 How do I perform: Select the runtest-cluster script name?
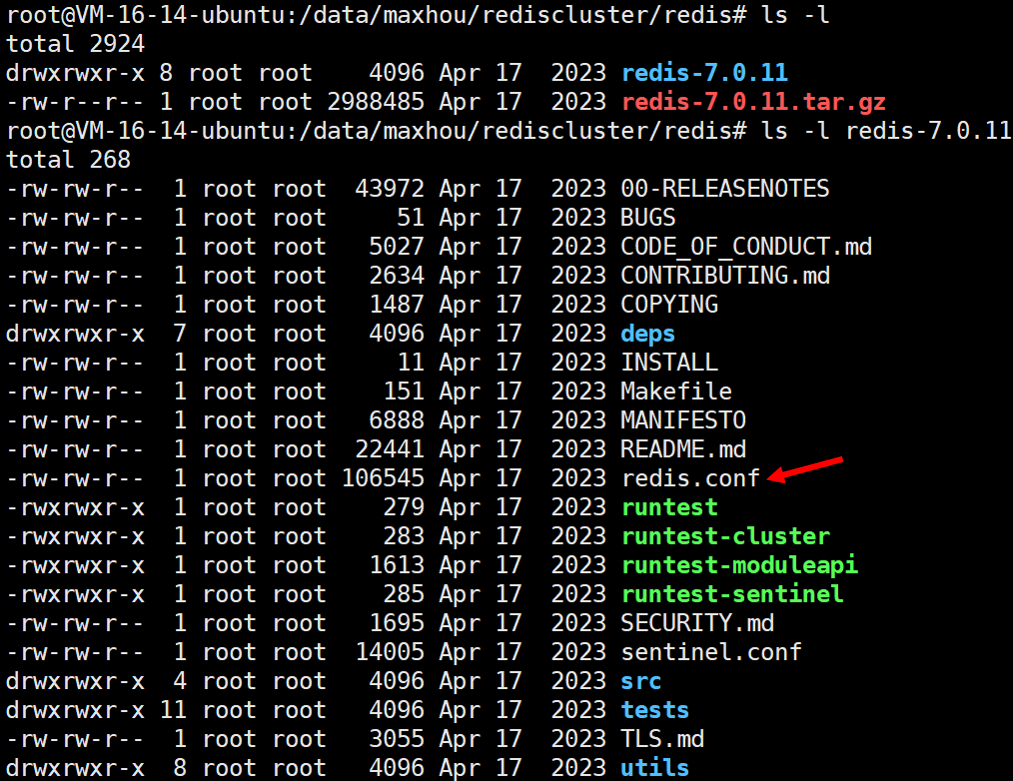click(725, 536)
